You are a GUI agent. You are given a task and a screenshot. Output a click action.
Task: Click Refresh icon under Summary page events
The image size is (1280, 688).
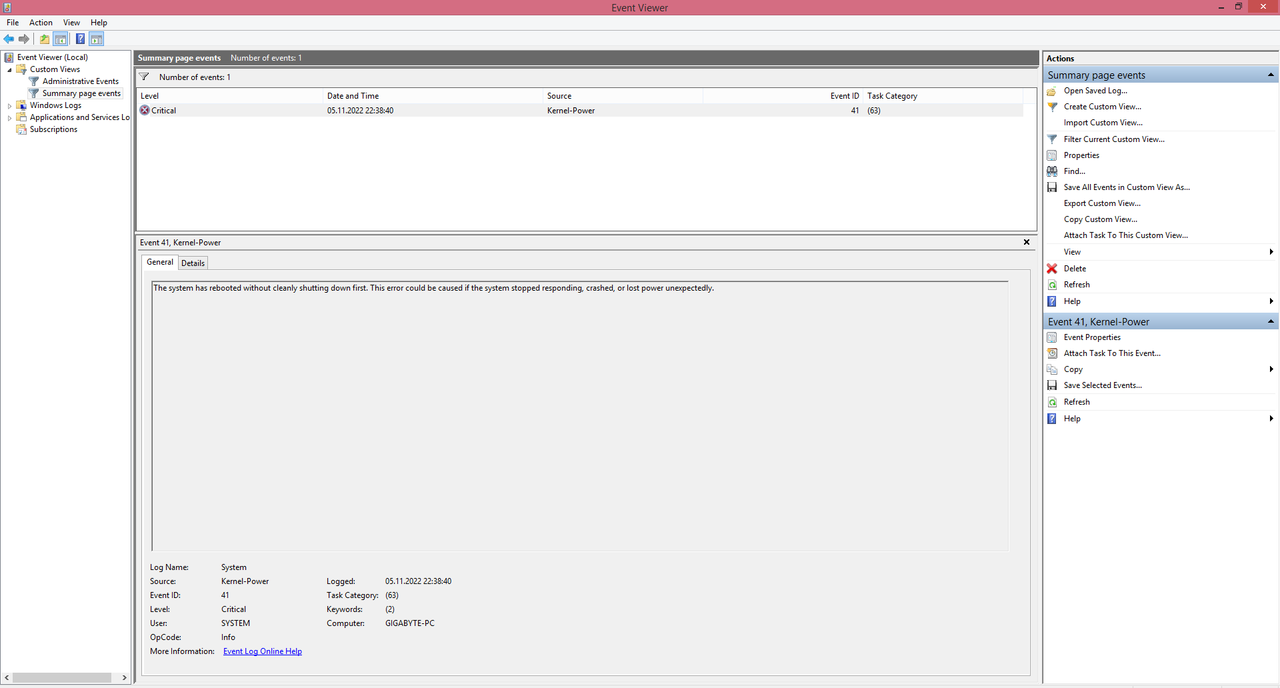1052,285
